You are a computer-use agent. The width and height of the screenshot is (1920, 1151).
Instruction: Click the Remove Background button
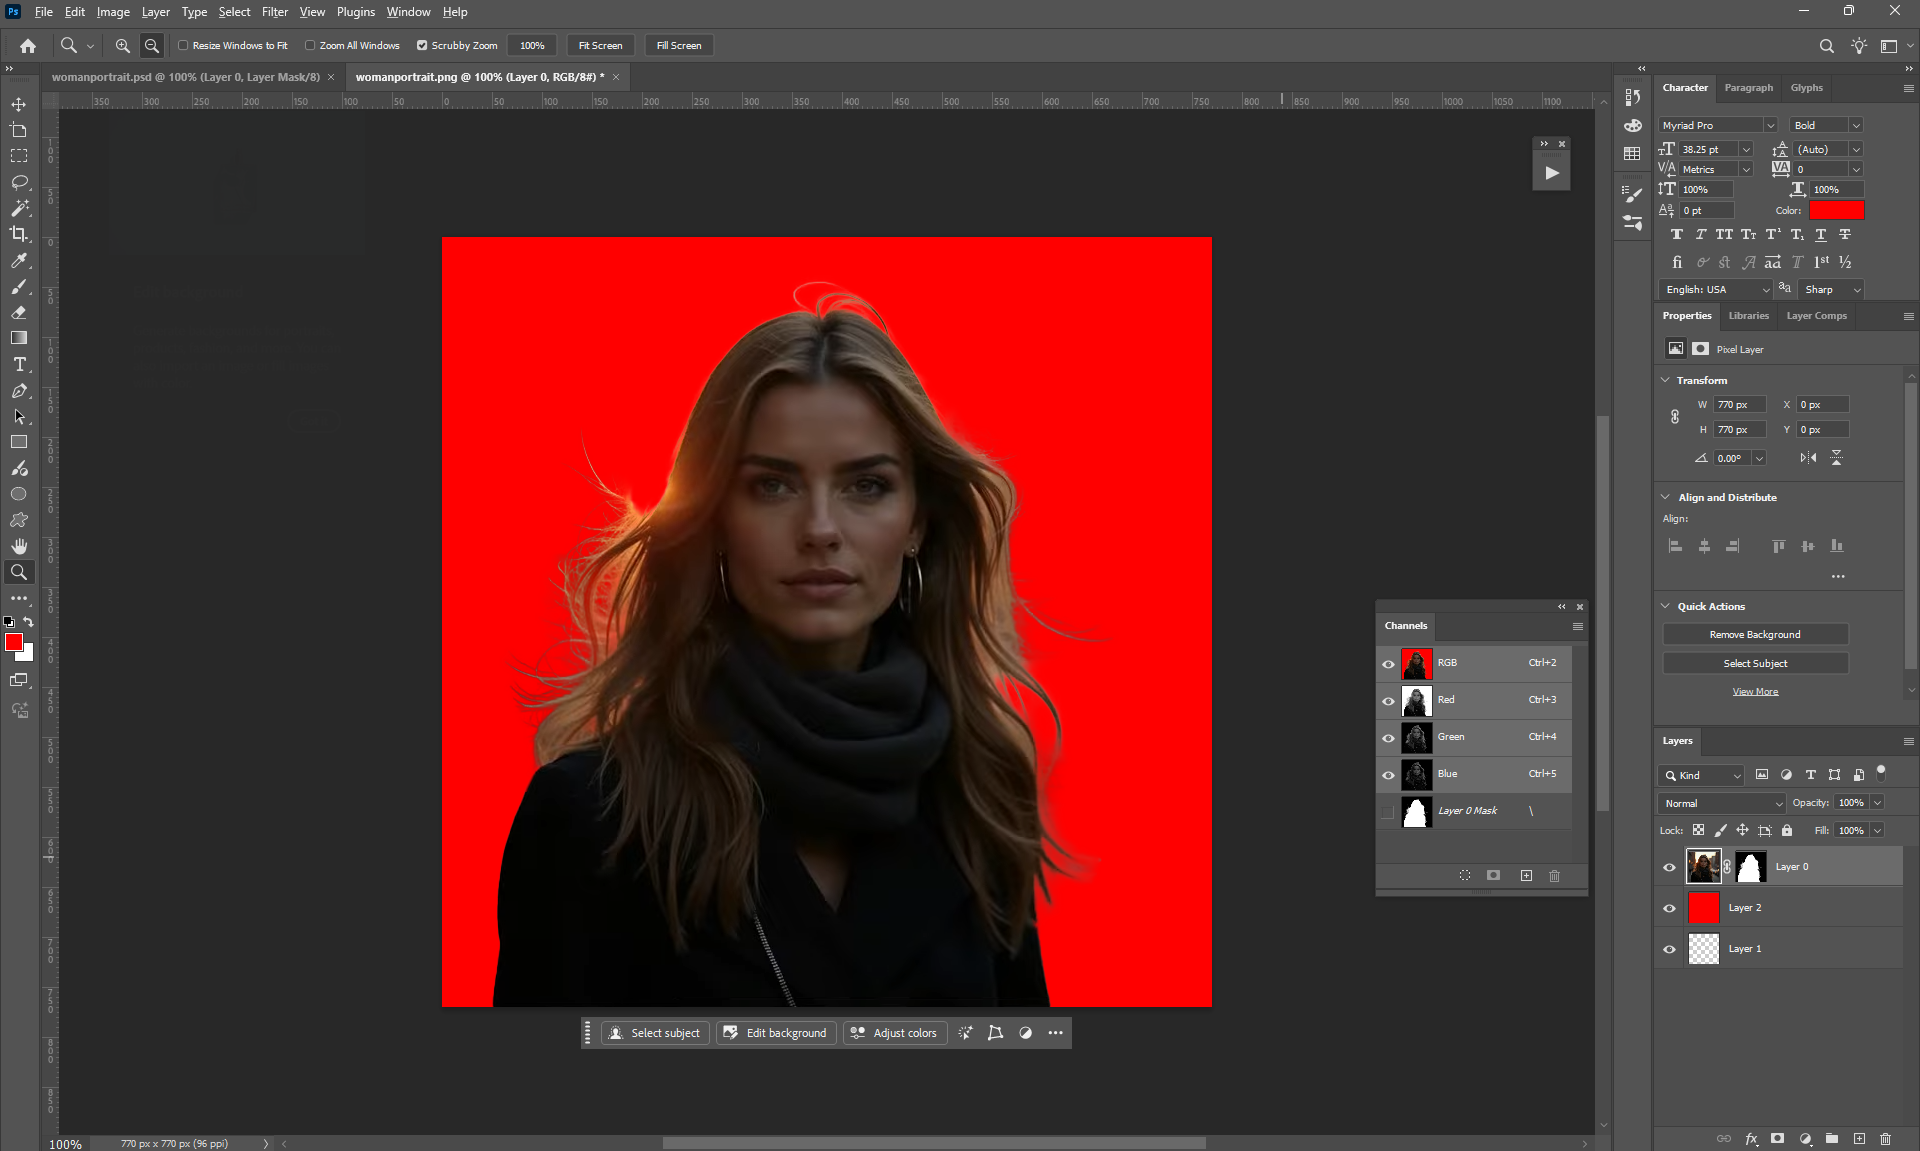point(1754,635)
